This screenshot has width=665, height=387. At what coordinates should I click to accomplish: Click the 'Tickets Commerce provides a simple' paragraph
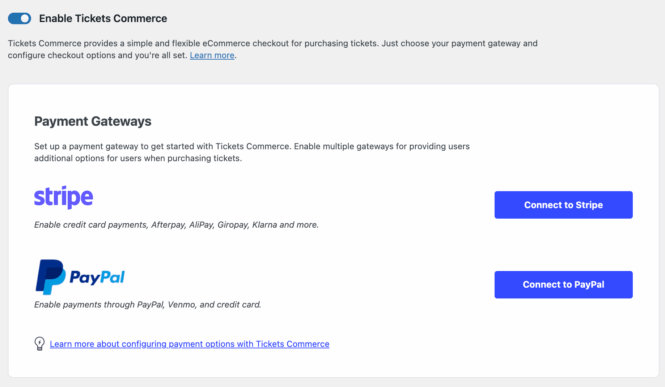[x=273, y=49]
